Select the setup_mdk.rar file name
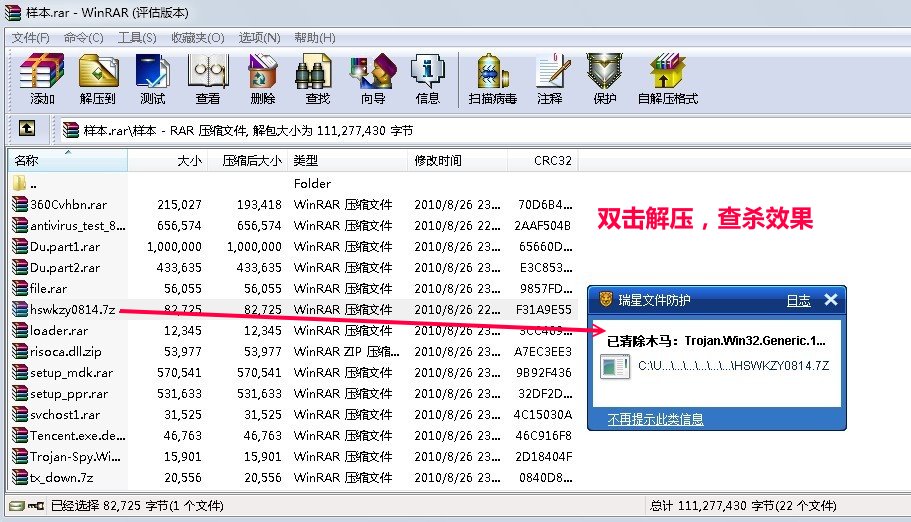The height and width of the screenshot is (522, 911). pos(71,373)
